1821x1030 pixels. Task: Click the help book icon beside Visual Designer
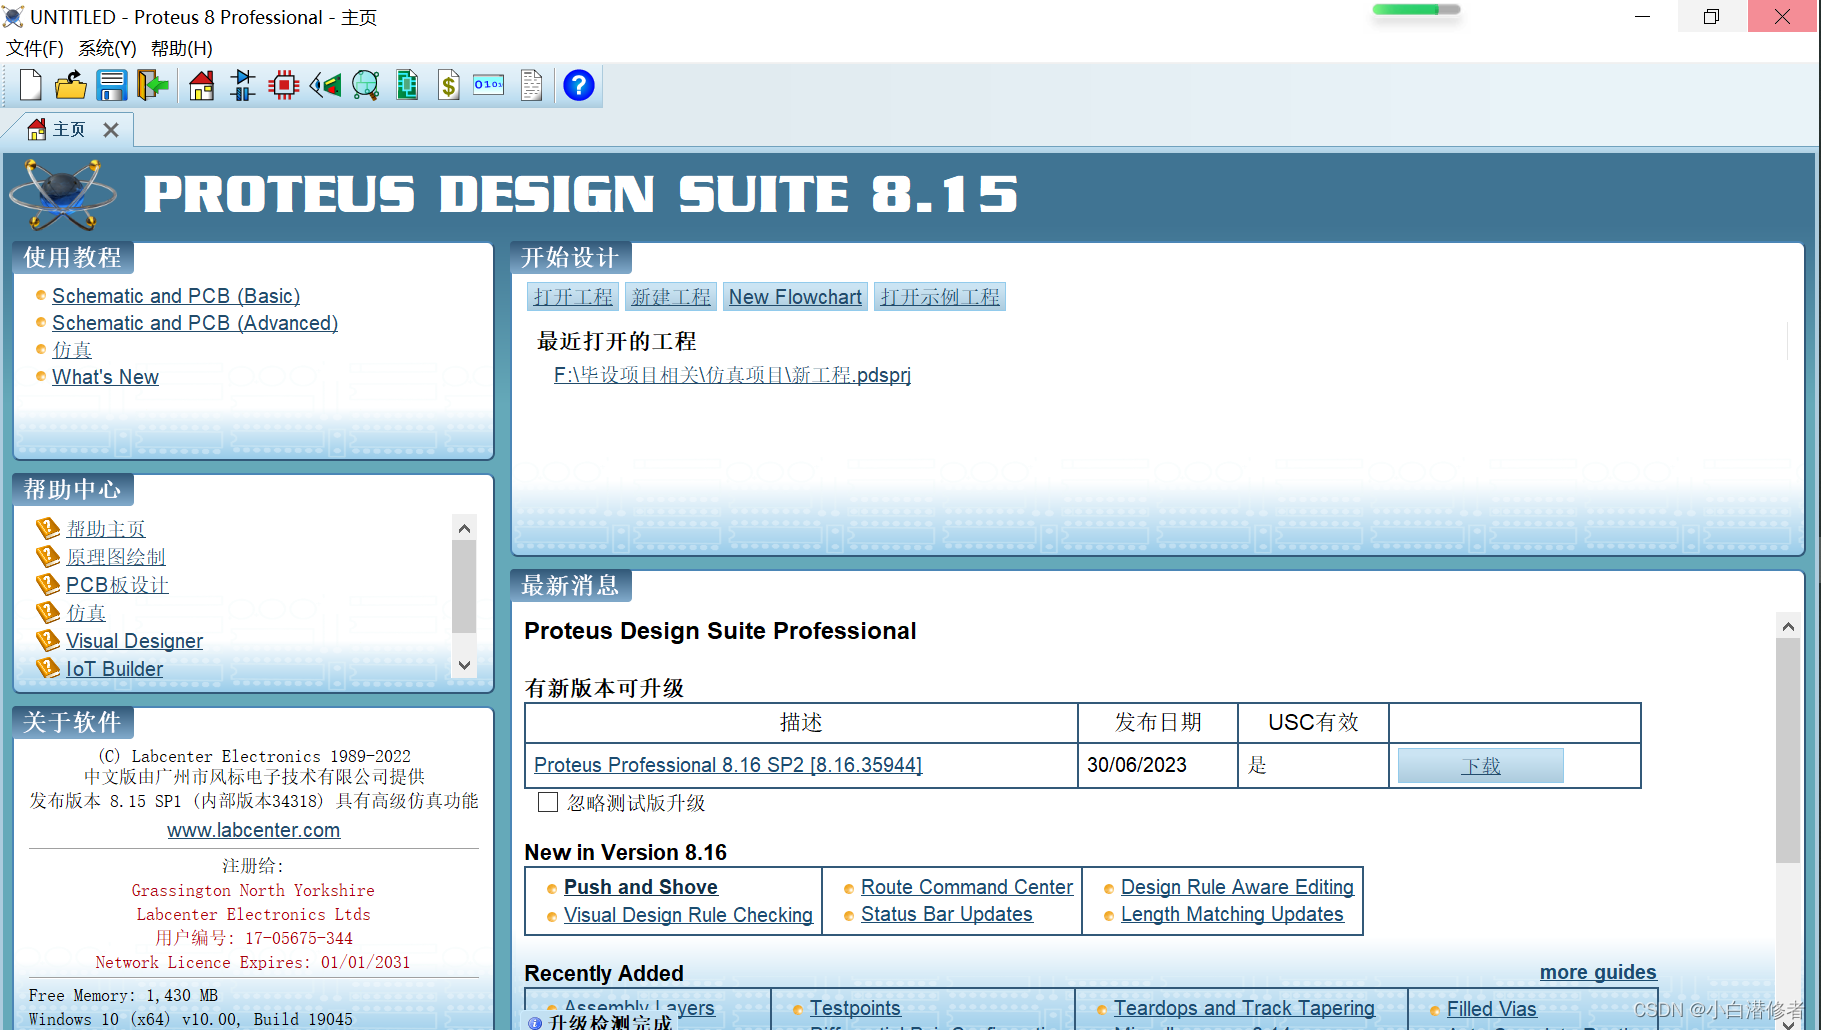click(x=48, y=640)
